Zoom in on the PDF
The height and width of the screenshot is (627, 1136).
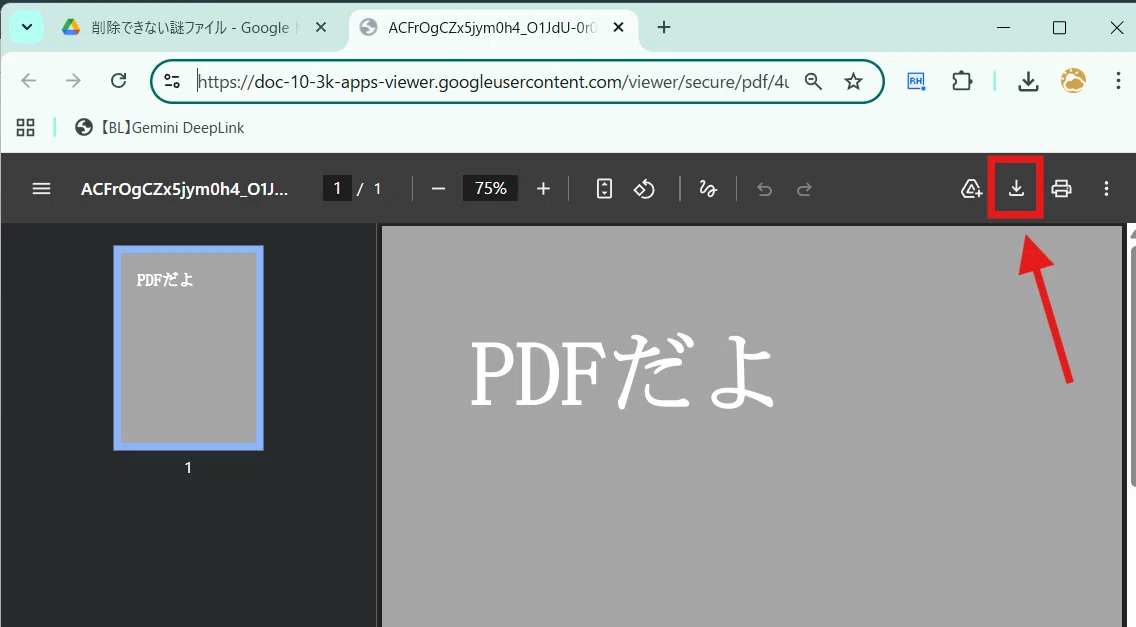[543, 188]
